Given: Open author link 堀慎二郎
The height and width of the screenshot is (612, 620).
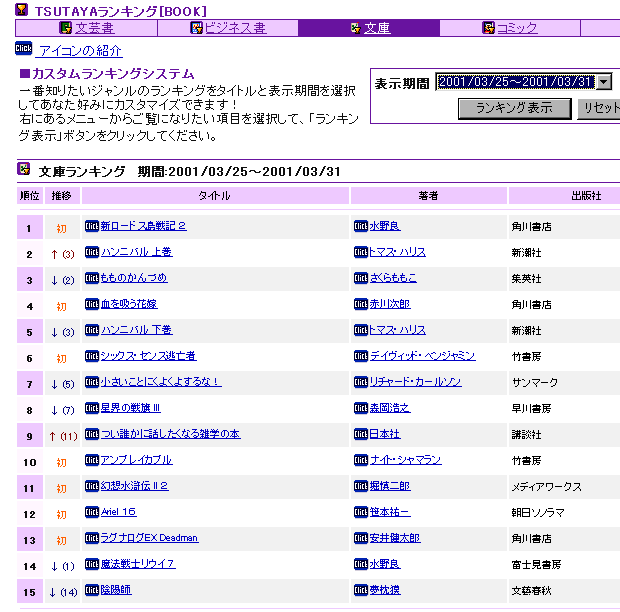Looking at the screenshot, I should (x=390, y=486).
